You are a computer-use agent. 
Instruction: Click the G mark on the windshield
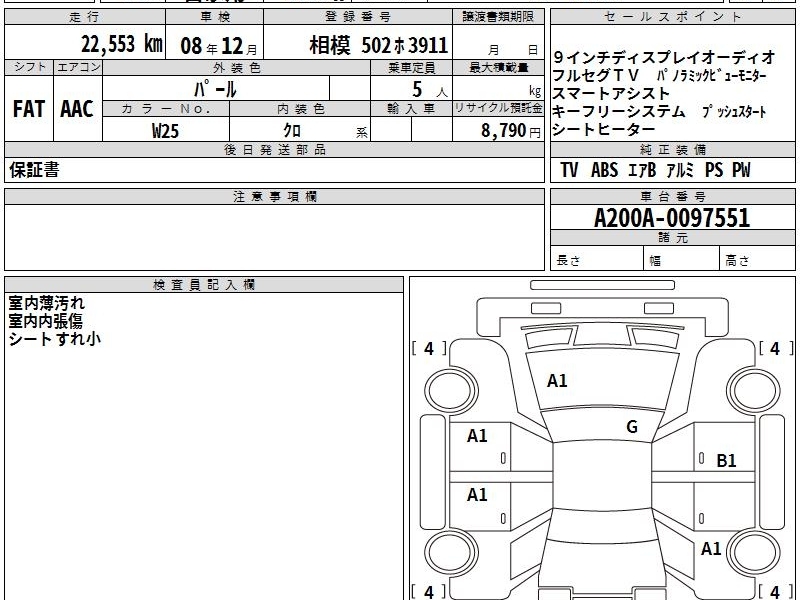(x=632, y=427)
